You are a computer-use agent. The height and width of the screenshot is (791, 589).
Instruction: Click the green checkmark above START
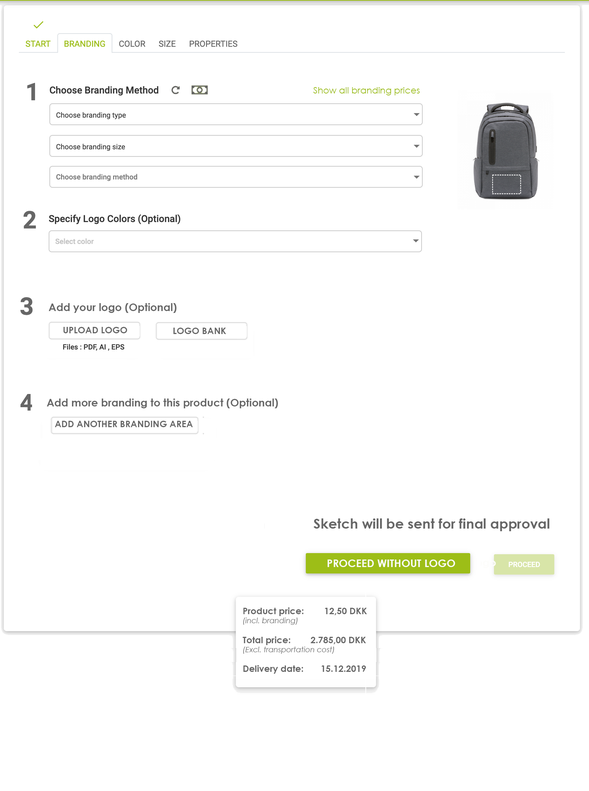(x=38, y=24)
